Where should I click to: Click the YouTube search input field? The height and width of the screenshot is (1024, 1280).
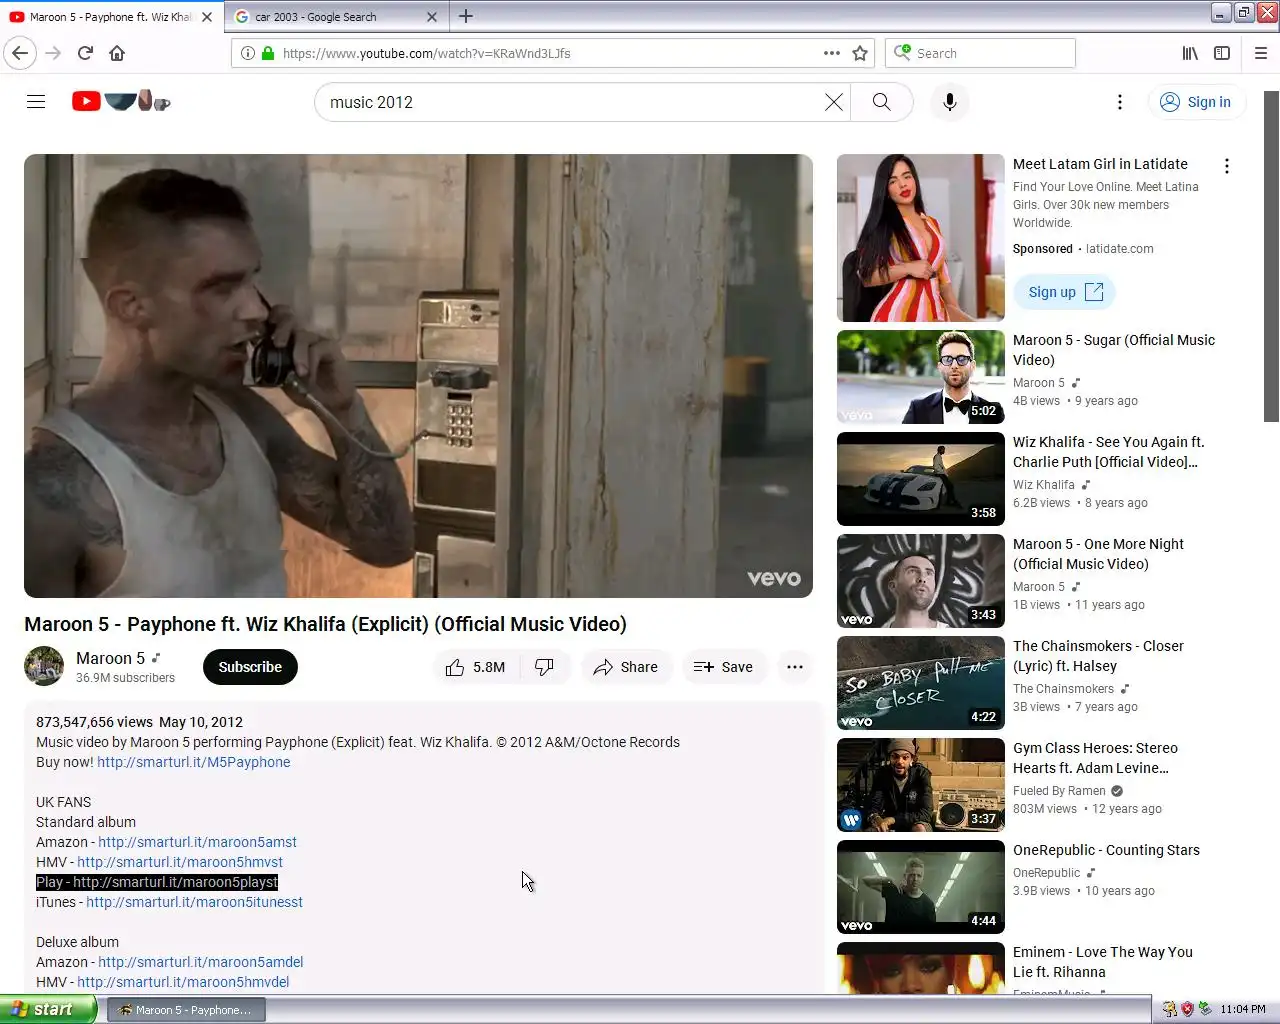click(570, 102)
